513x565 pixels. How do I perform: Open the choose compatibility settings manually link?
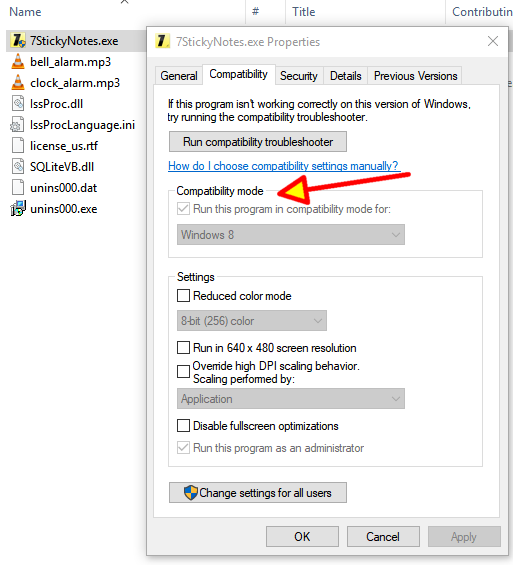[x=283, y=166]
